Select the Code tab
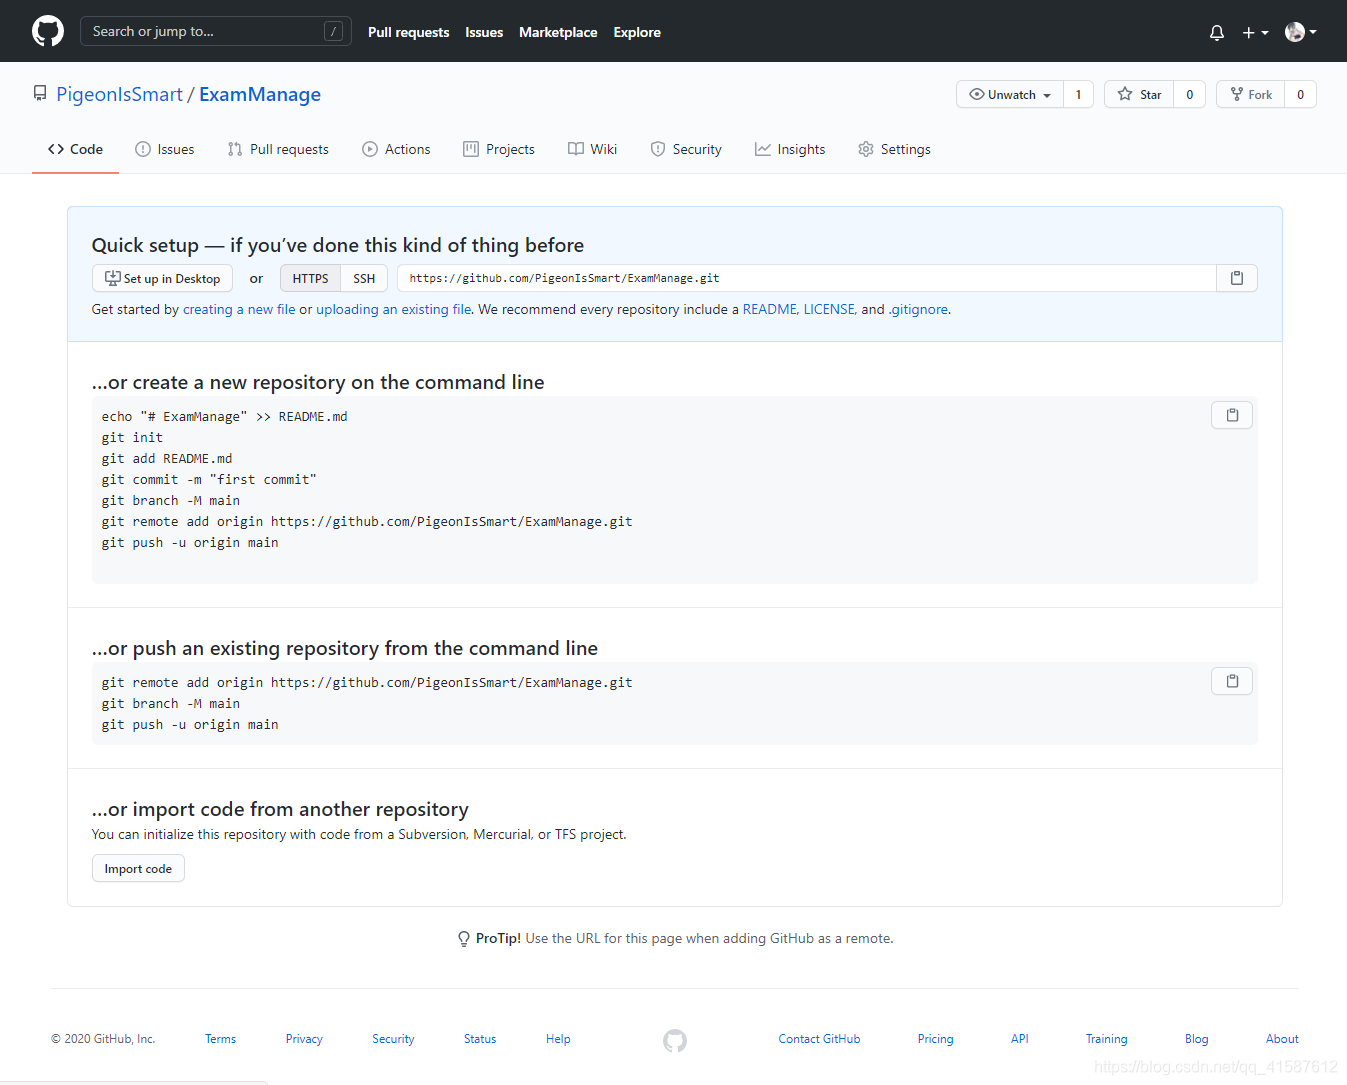The image size is (1347, 1085). click(75, 149)
